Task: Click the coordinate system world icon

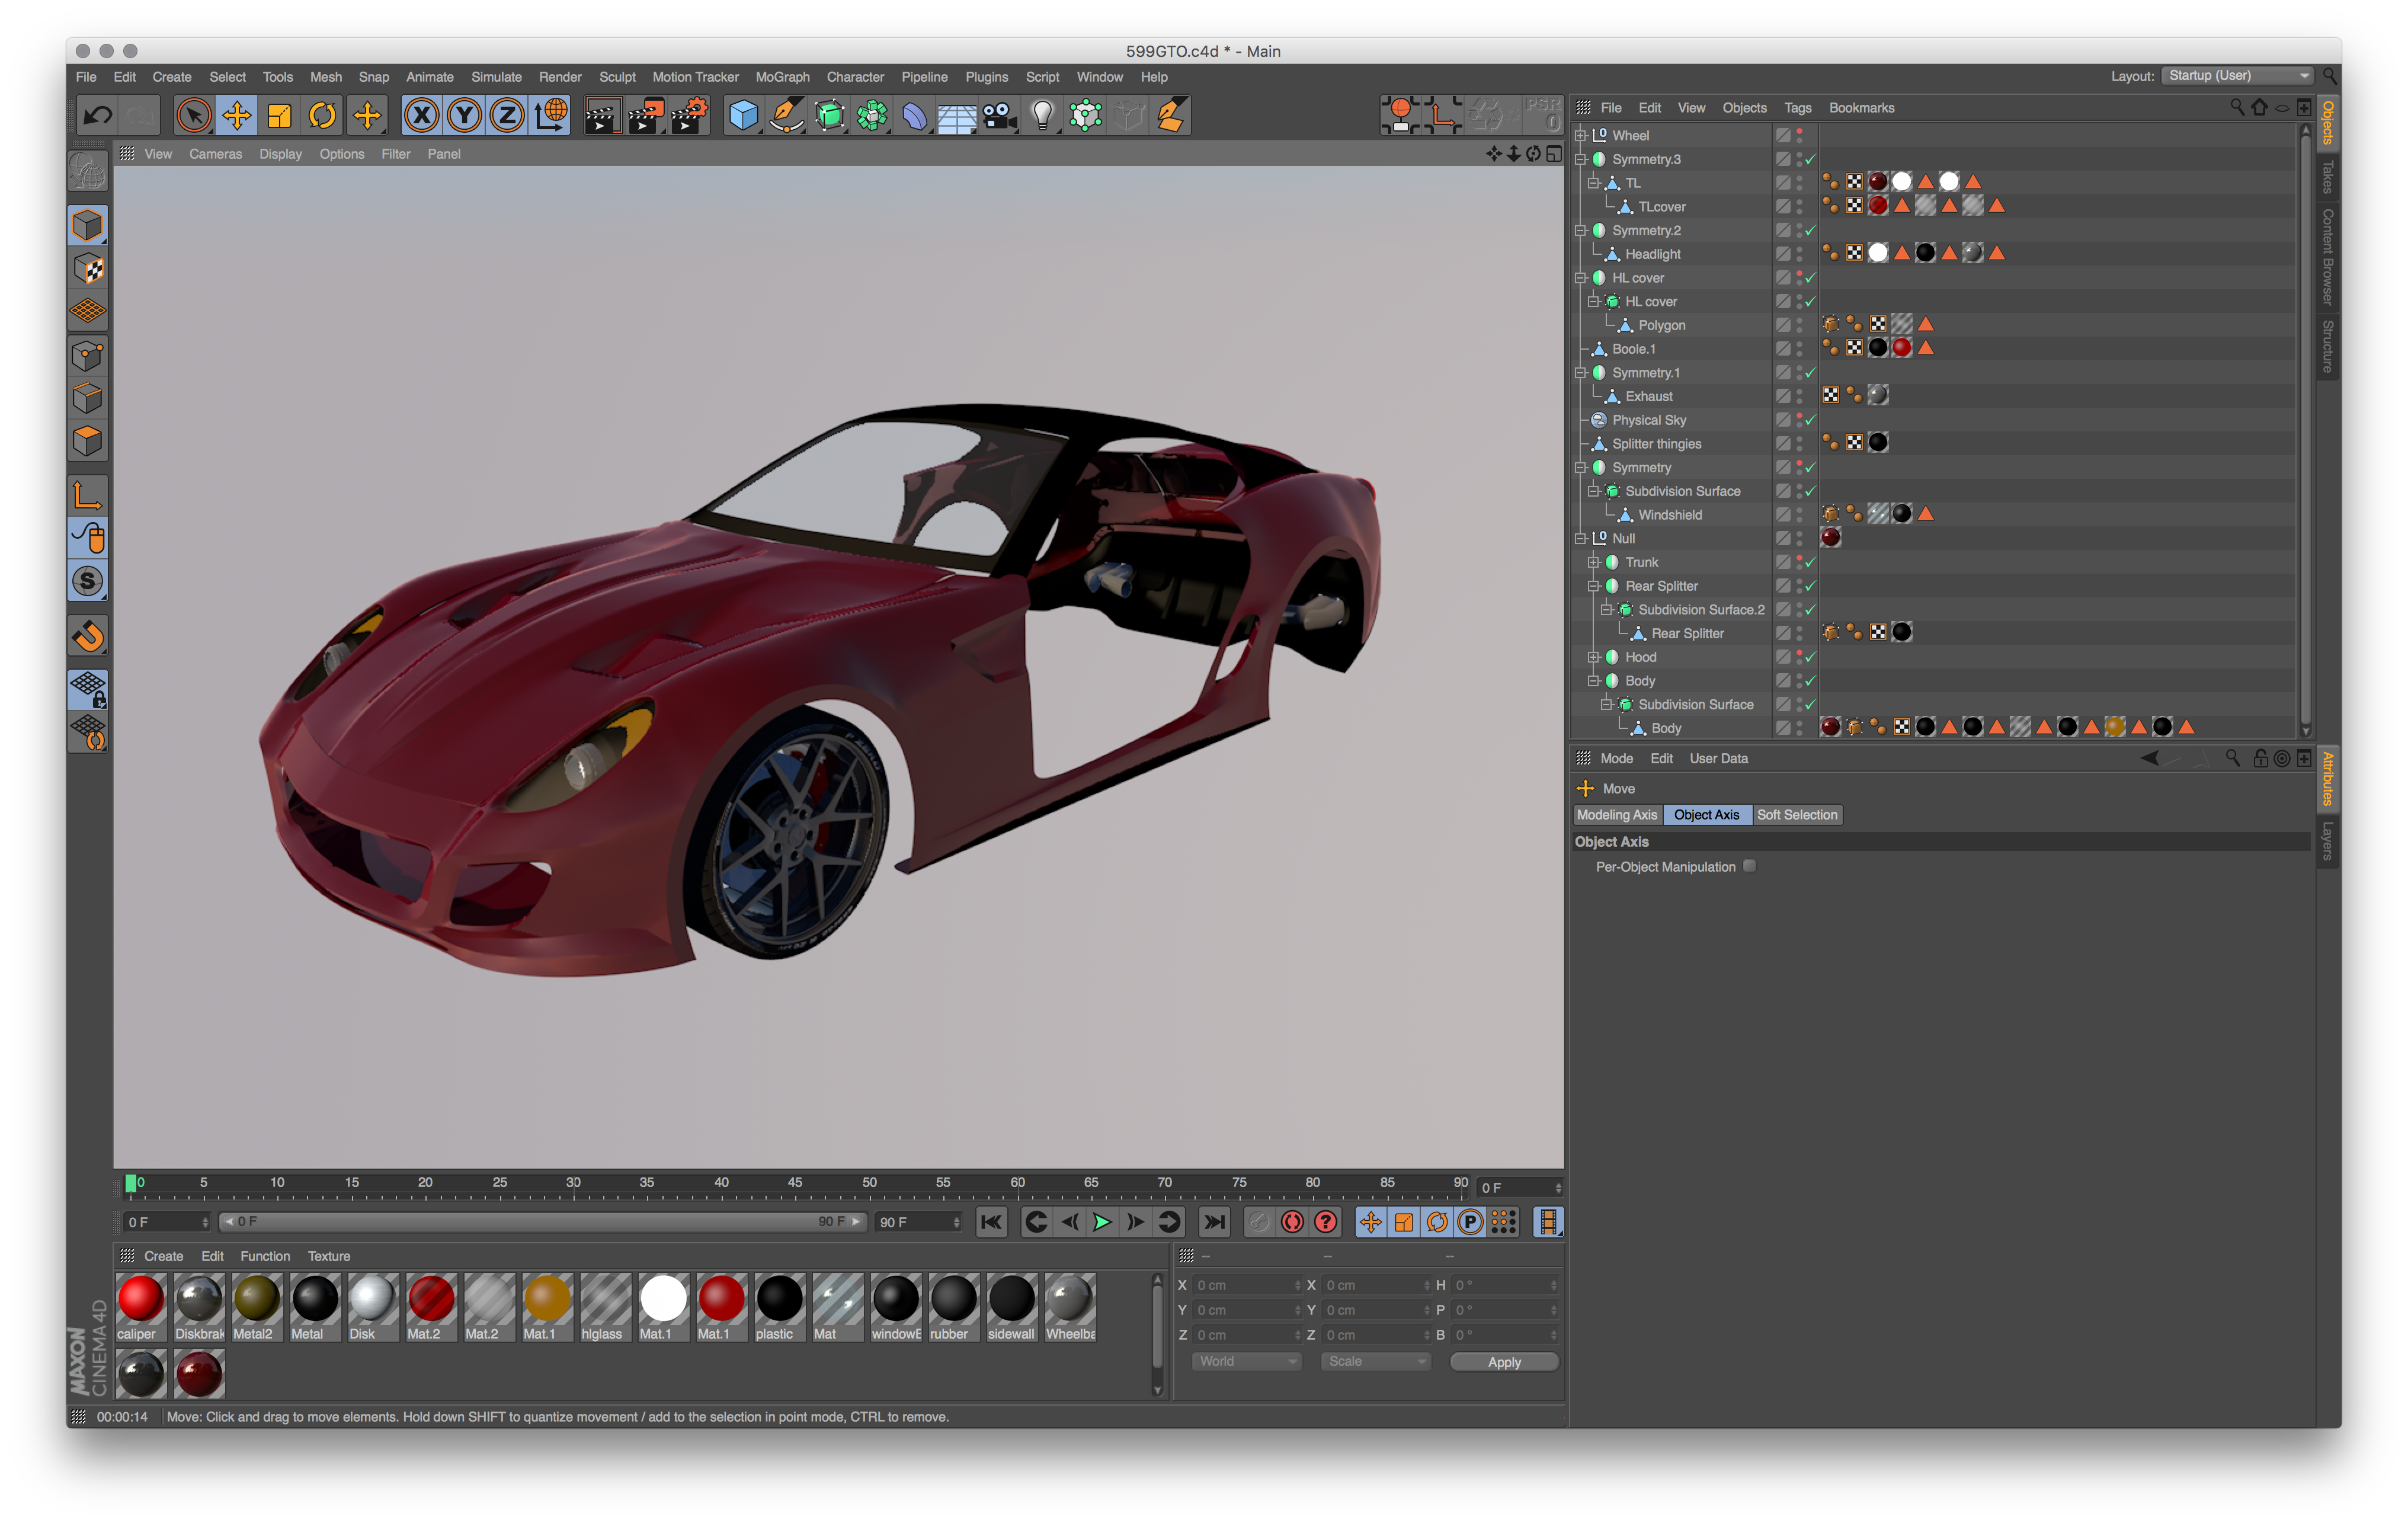Action: point(551,116)
